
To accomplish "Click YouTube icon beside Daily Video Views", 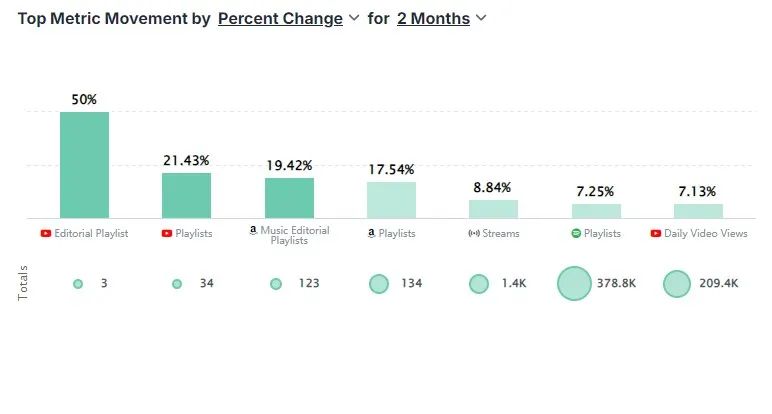I will click(x=656, y=233).
